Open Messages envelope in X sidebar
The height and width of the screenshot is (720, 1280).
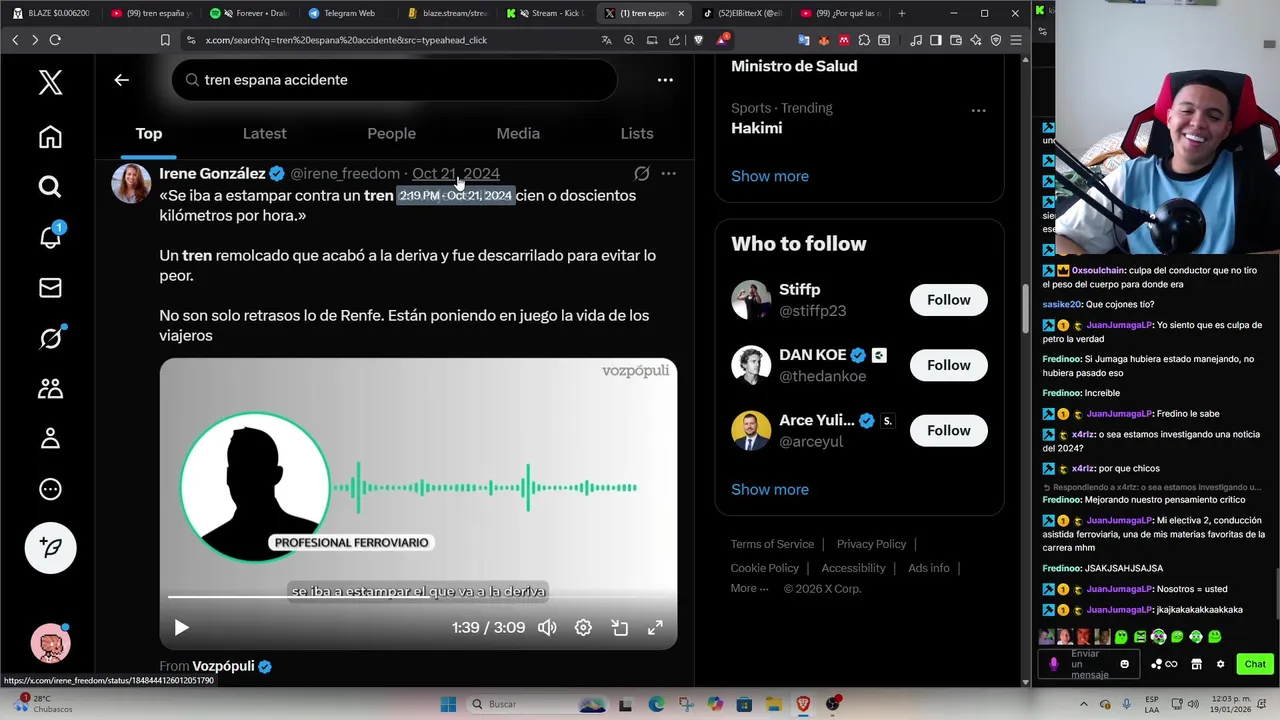(x=50, y=288)
